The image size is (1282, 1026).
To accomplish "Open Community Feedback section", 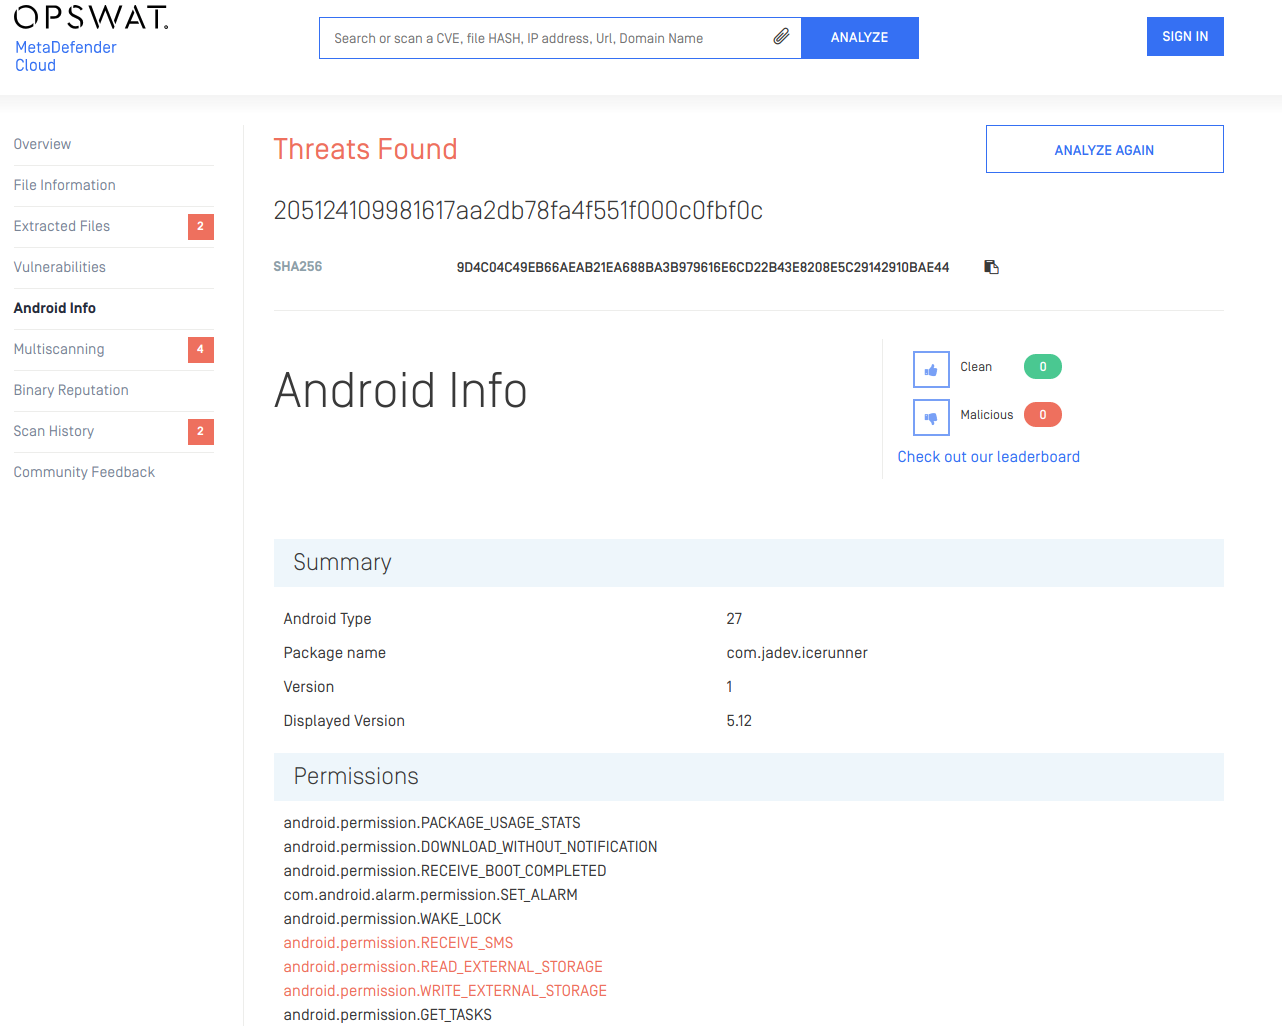I will click(x=84, y=472).
